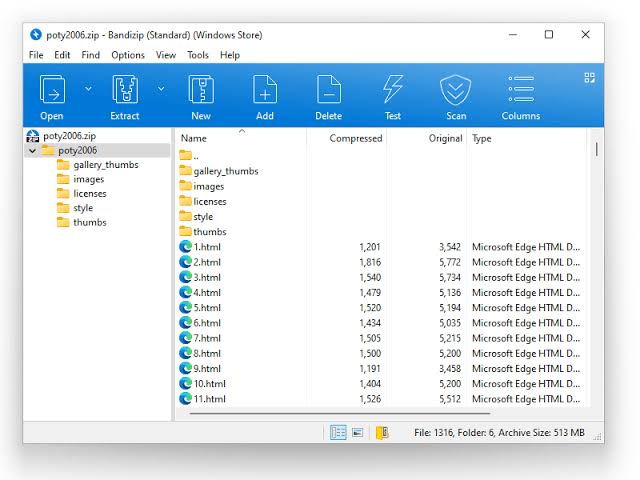Click the toolbar customize grid icon
640x480 pixels.
[x=589, y=78]
